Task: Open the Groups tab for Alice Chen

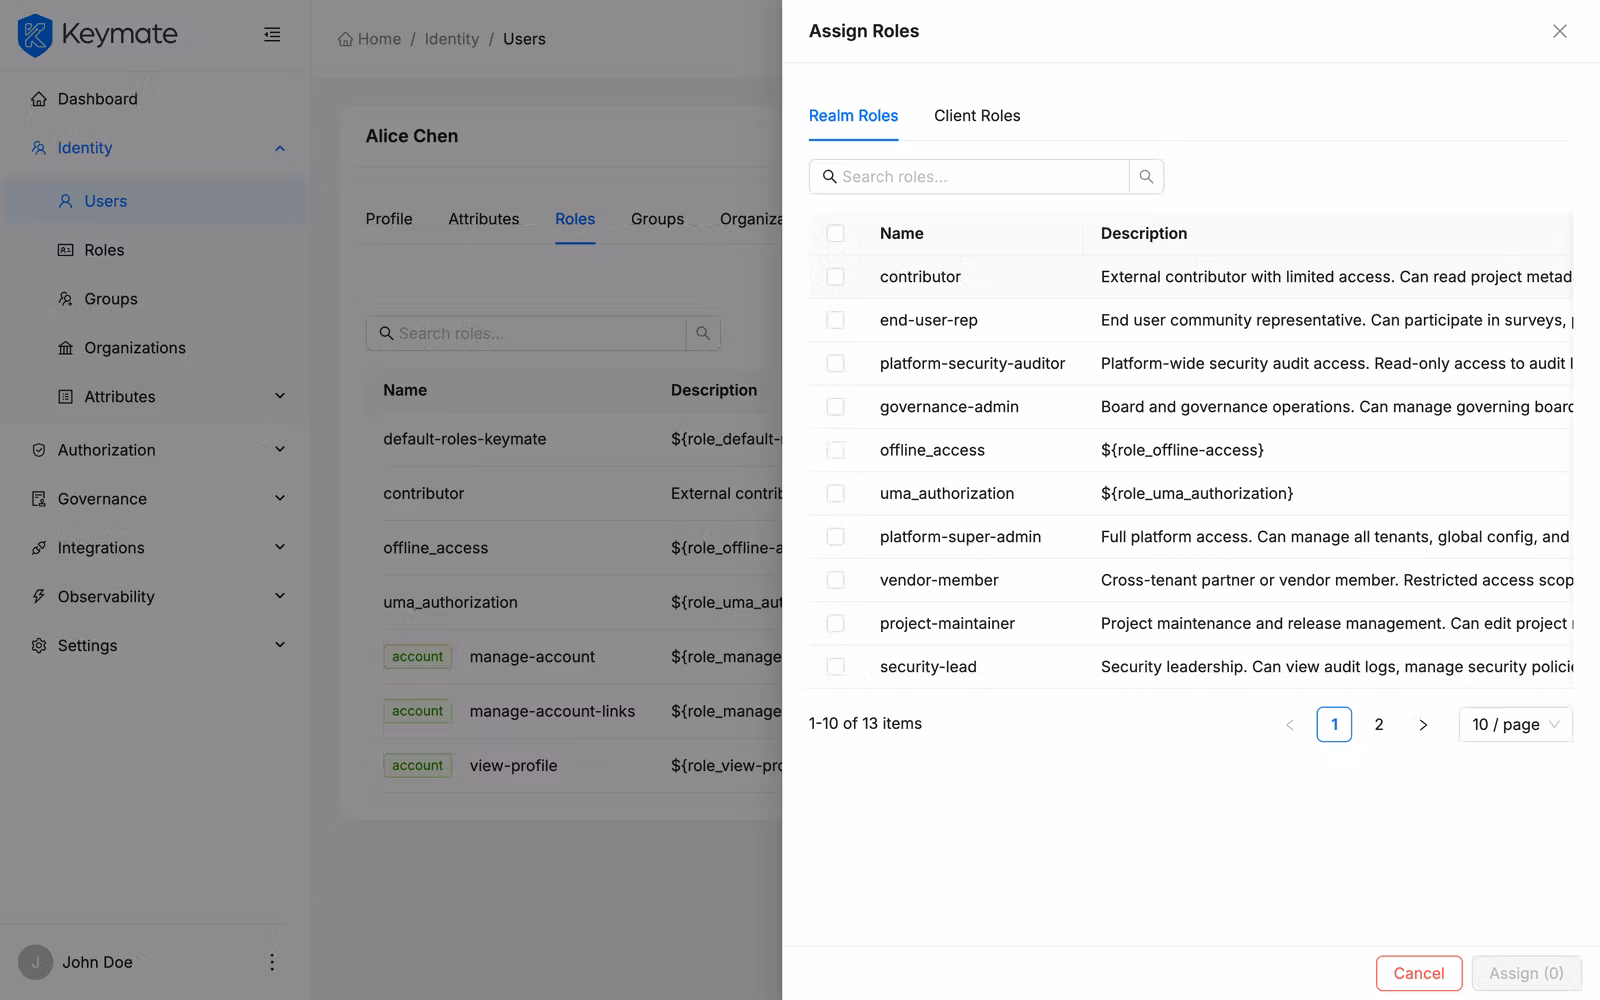Action: pyautogui.click(x=657, y=218)
